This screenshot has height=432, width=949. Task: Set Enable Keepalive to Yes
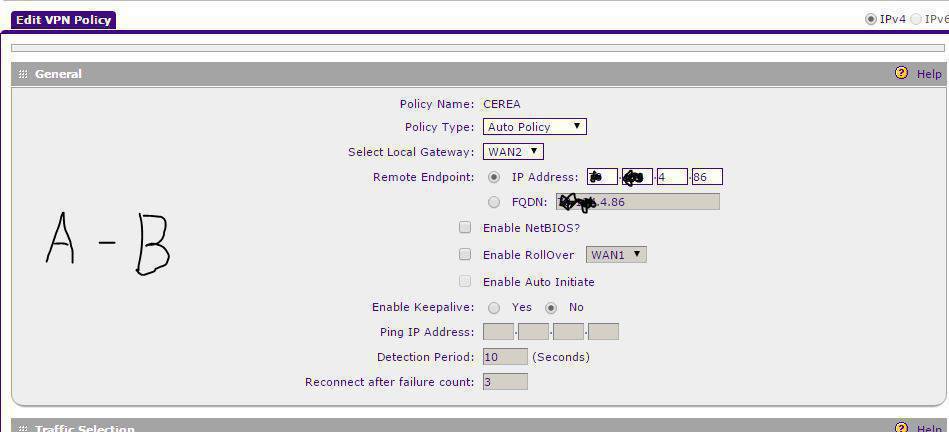[494, 307]
